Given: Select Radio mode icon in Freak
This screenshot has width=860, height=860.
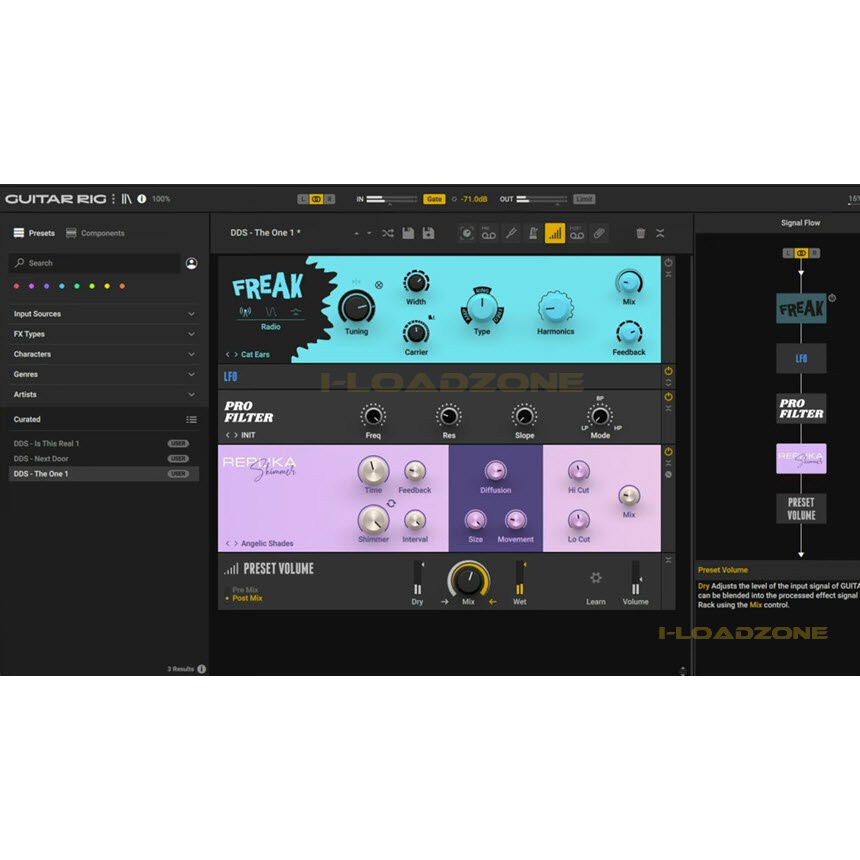Looking at the screenshot, I should [245, 312].
